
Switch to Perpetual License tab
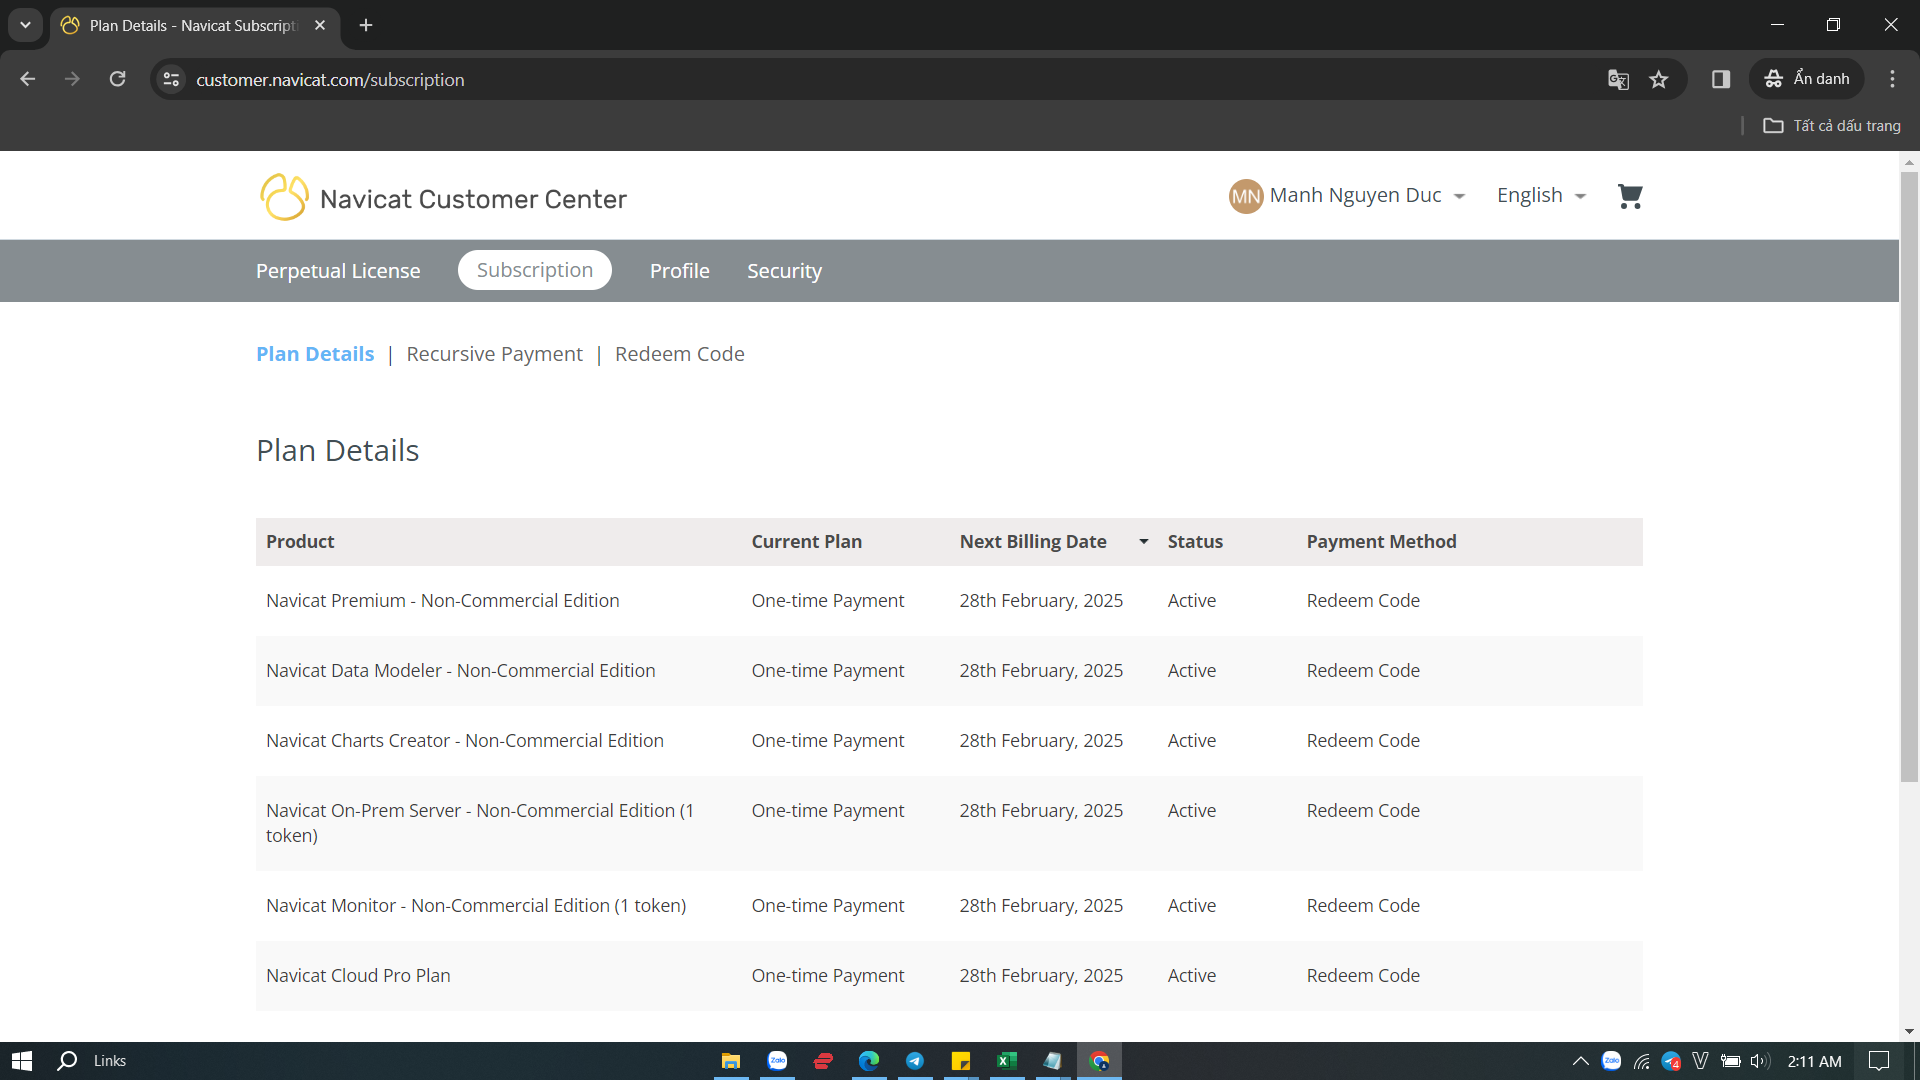click(338, 271)
